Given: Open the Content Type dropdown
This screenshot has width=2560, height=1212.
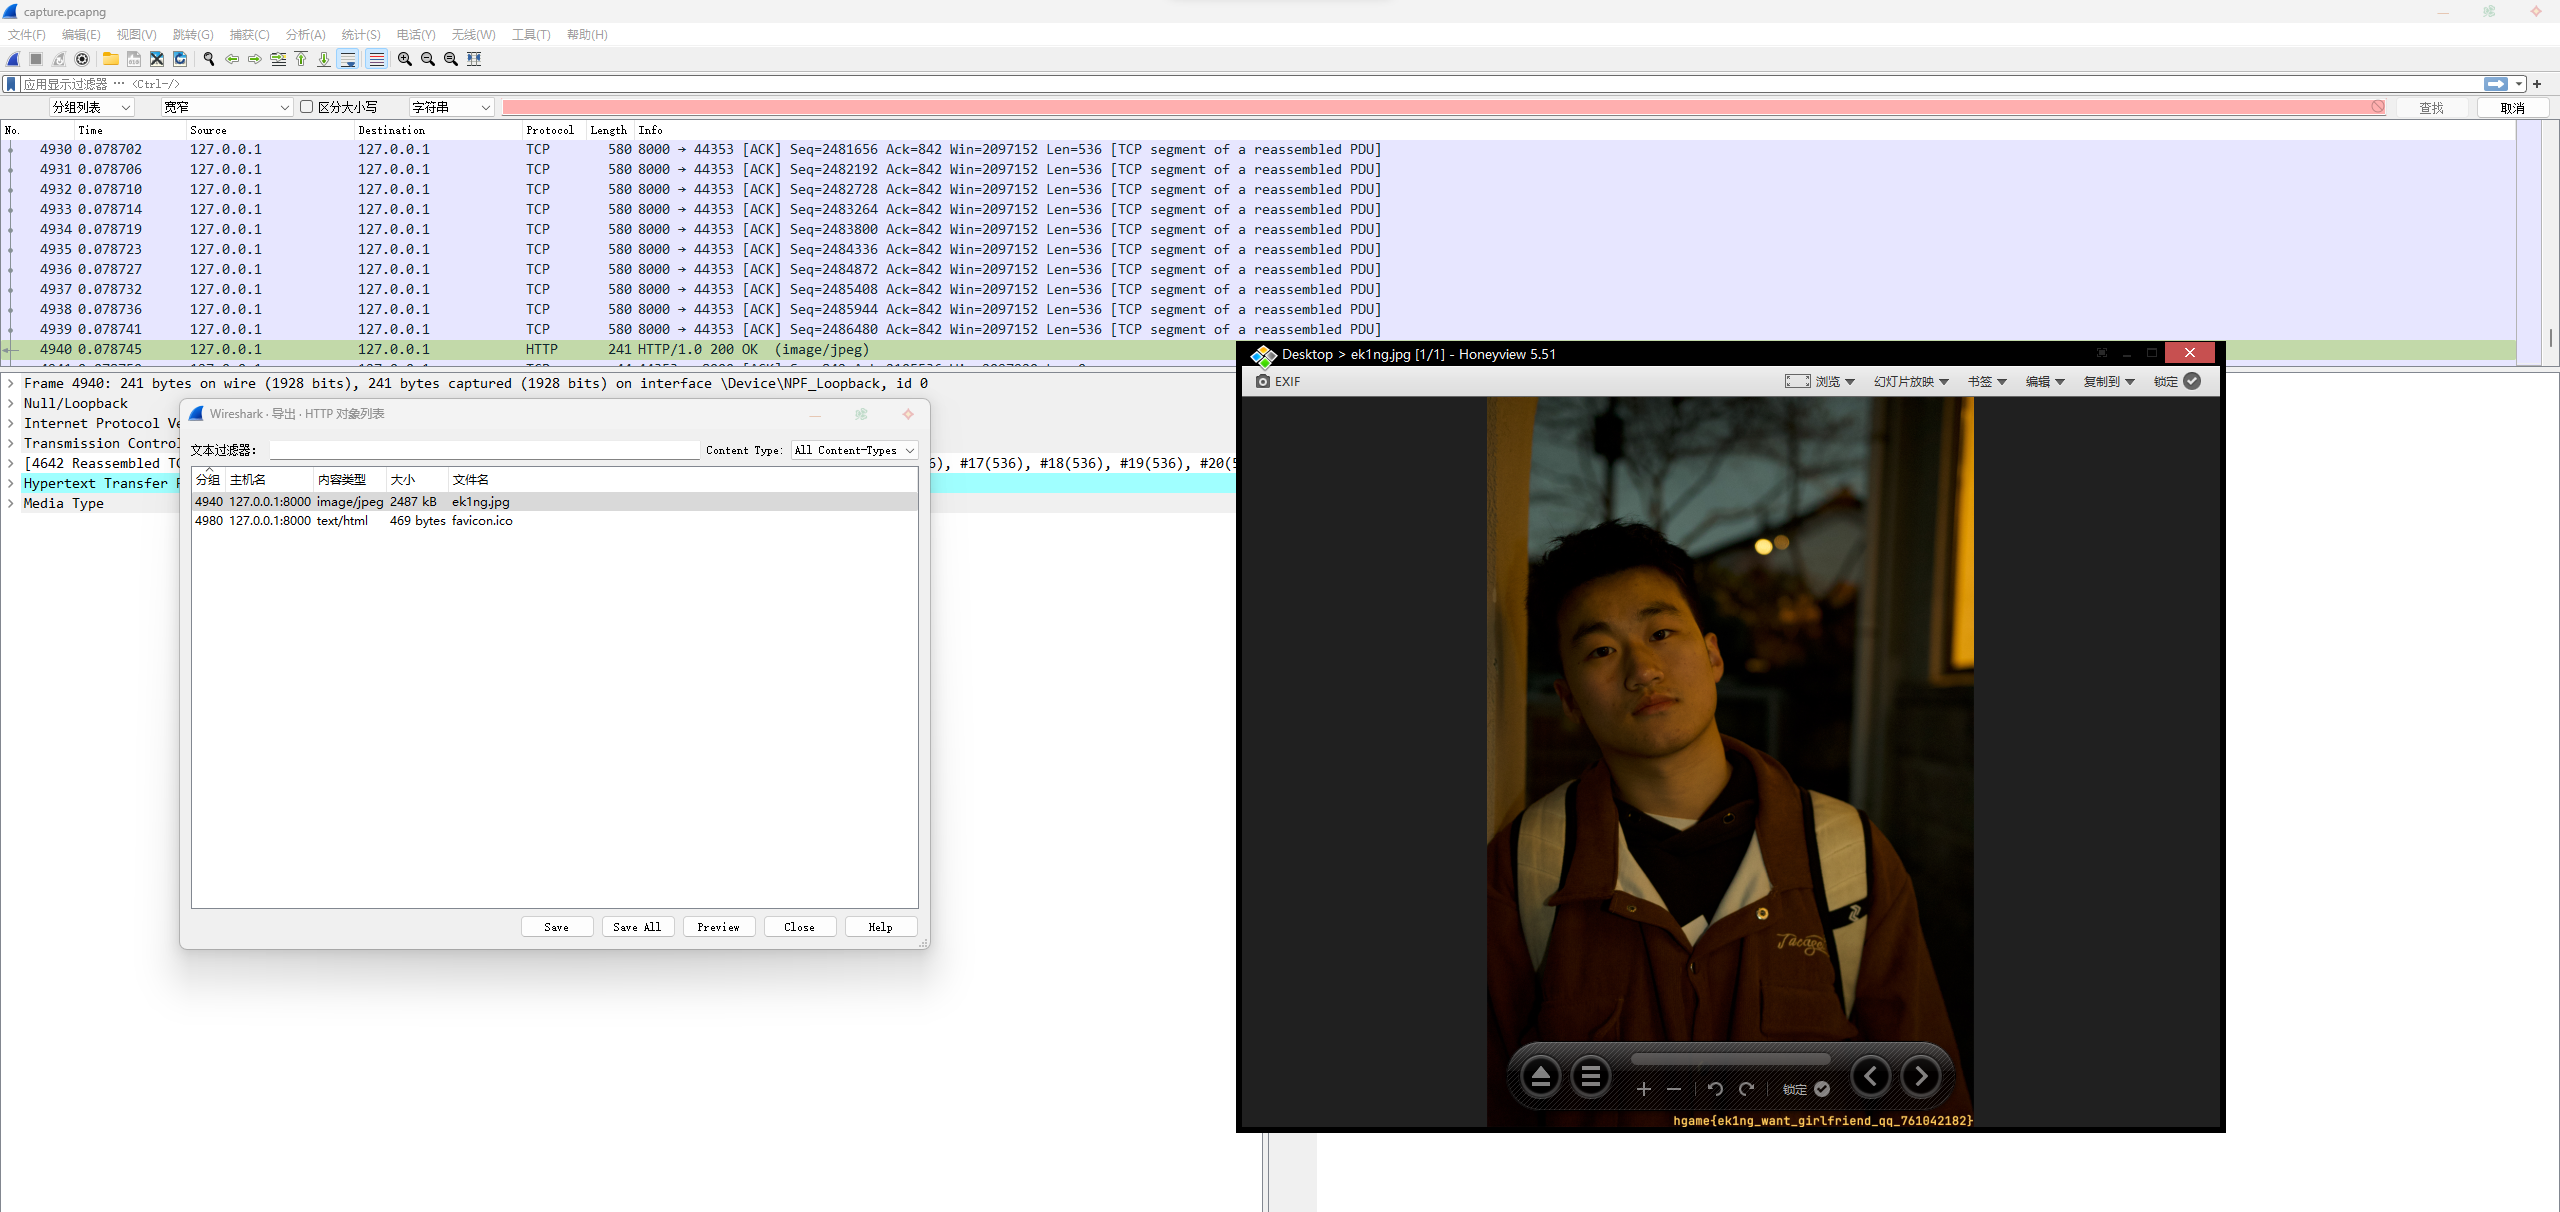Looking at the screenshot, I should pos(854,450).
